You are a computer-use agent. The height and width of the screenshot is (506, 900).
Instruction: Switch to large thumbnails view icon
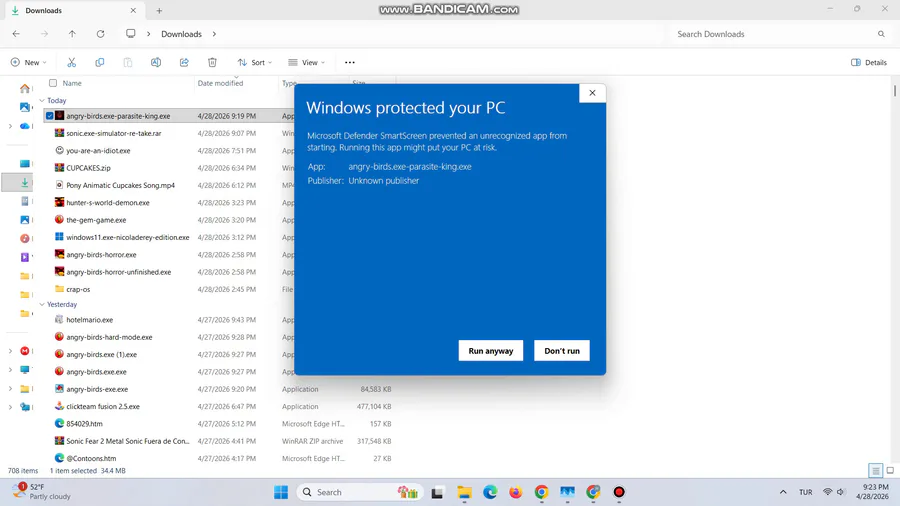click(890, 470)
